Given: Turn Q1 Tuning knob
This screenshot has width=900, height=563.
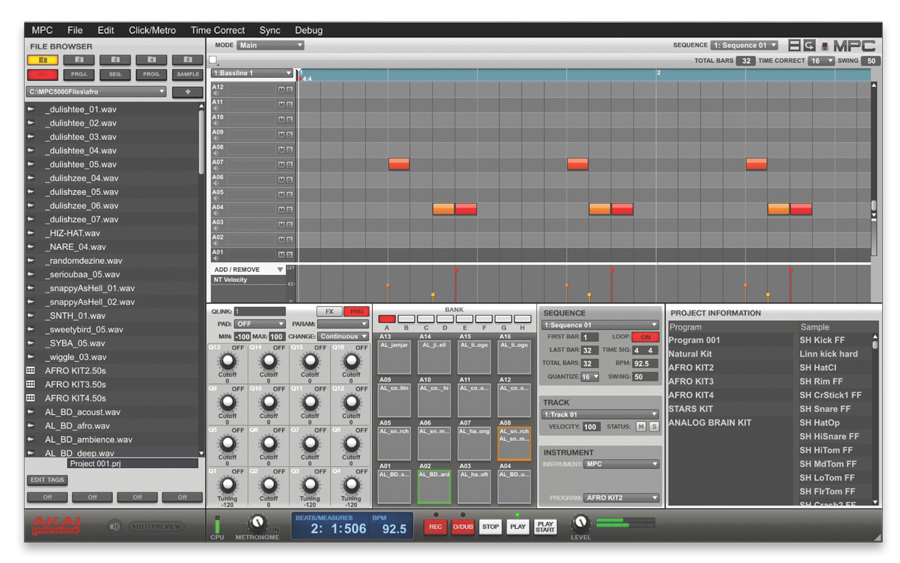Looking at the screenshot, I should pyautogui.click(x=228, y=486).
